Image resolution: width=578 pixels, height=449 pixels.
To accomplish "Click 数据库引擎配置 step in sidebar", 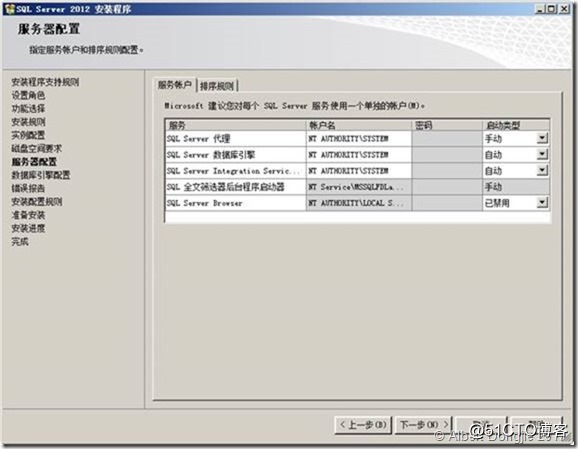I will pos(41,175).
